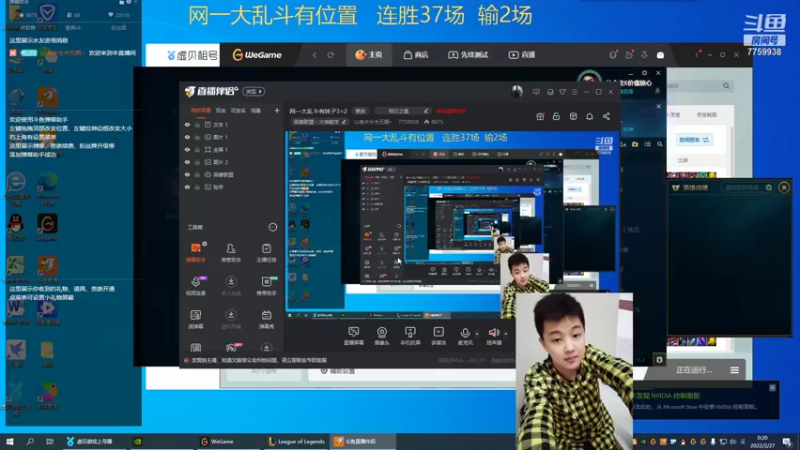Open the 主播任务 tool
800x450 pixels.
[266, 252]
